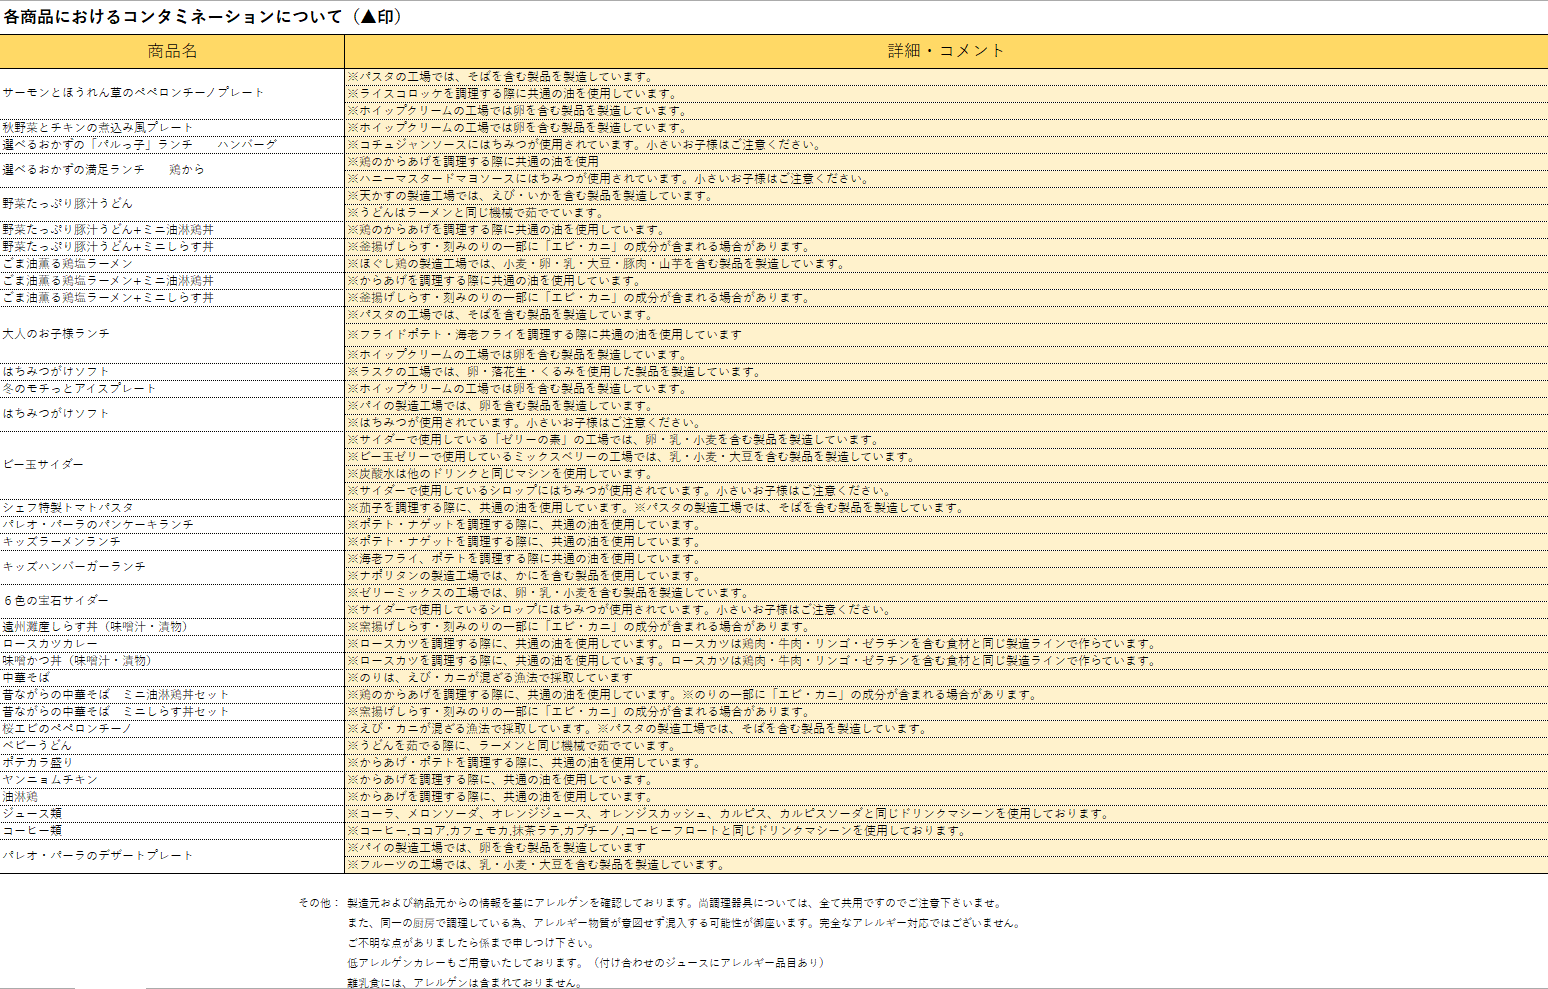Click the 大人のお子様ランチ product cell
The width and height of the screenshot is (1548, 989).
pos(56,334)
